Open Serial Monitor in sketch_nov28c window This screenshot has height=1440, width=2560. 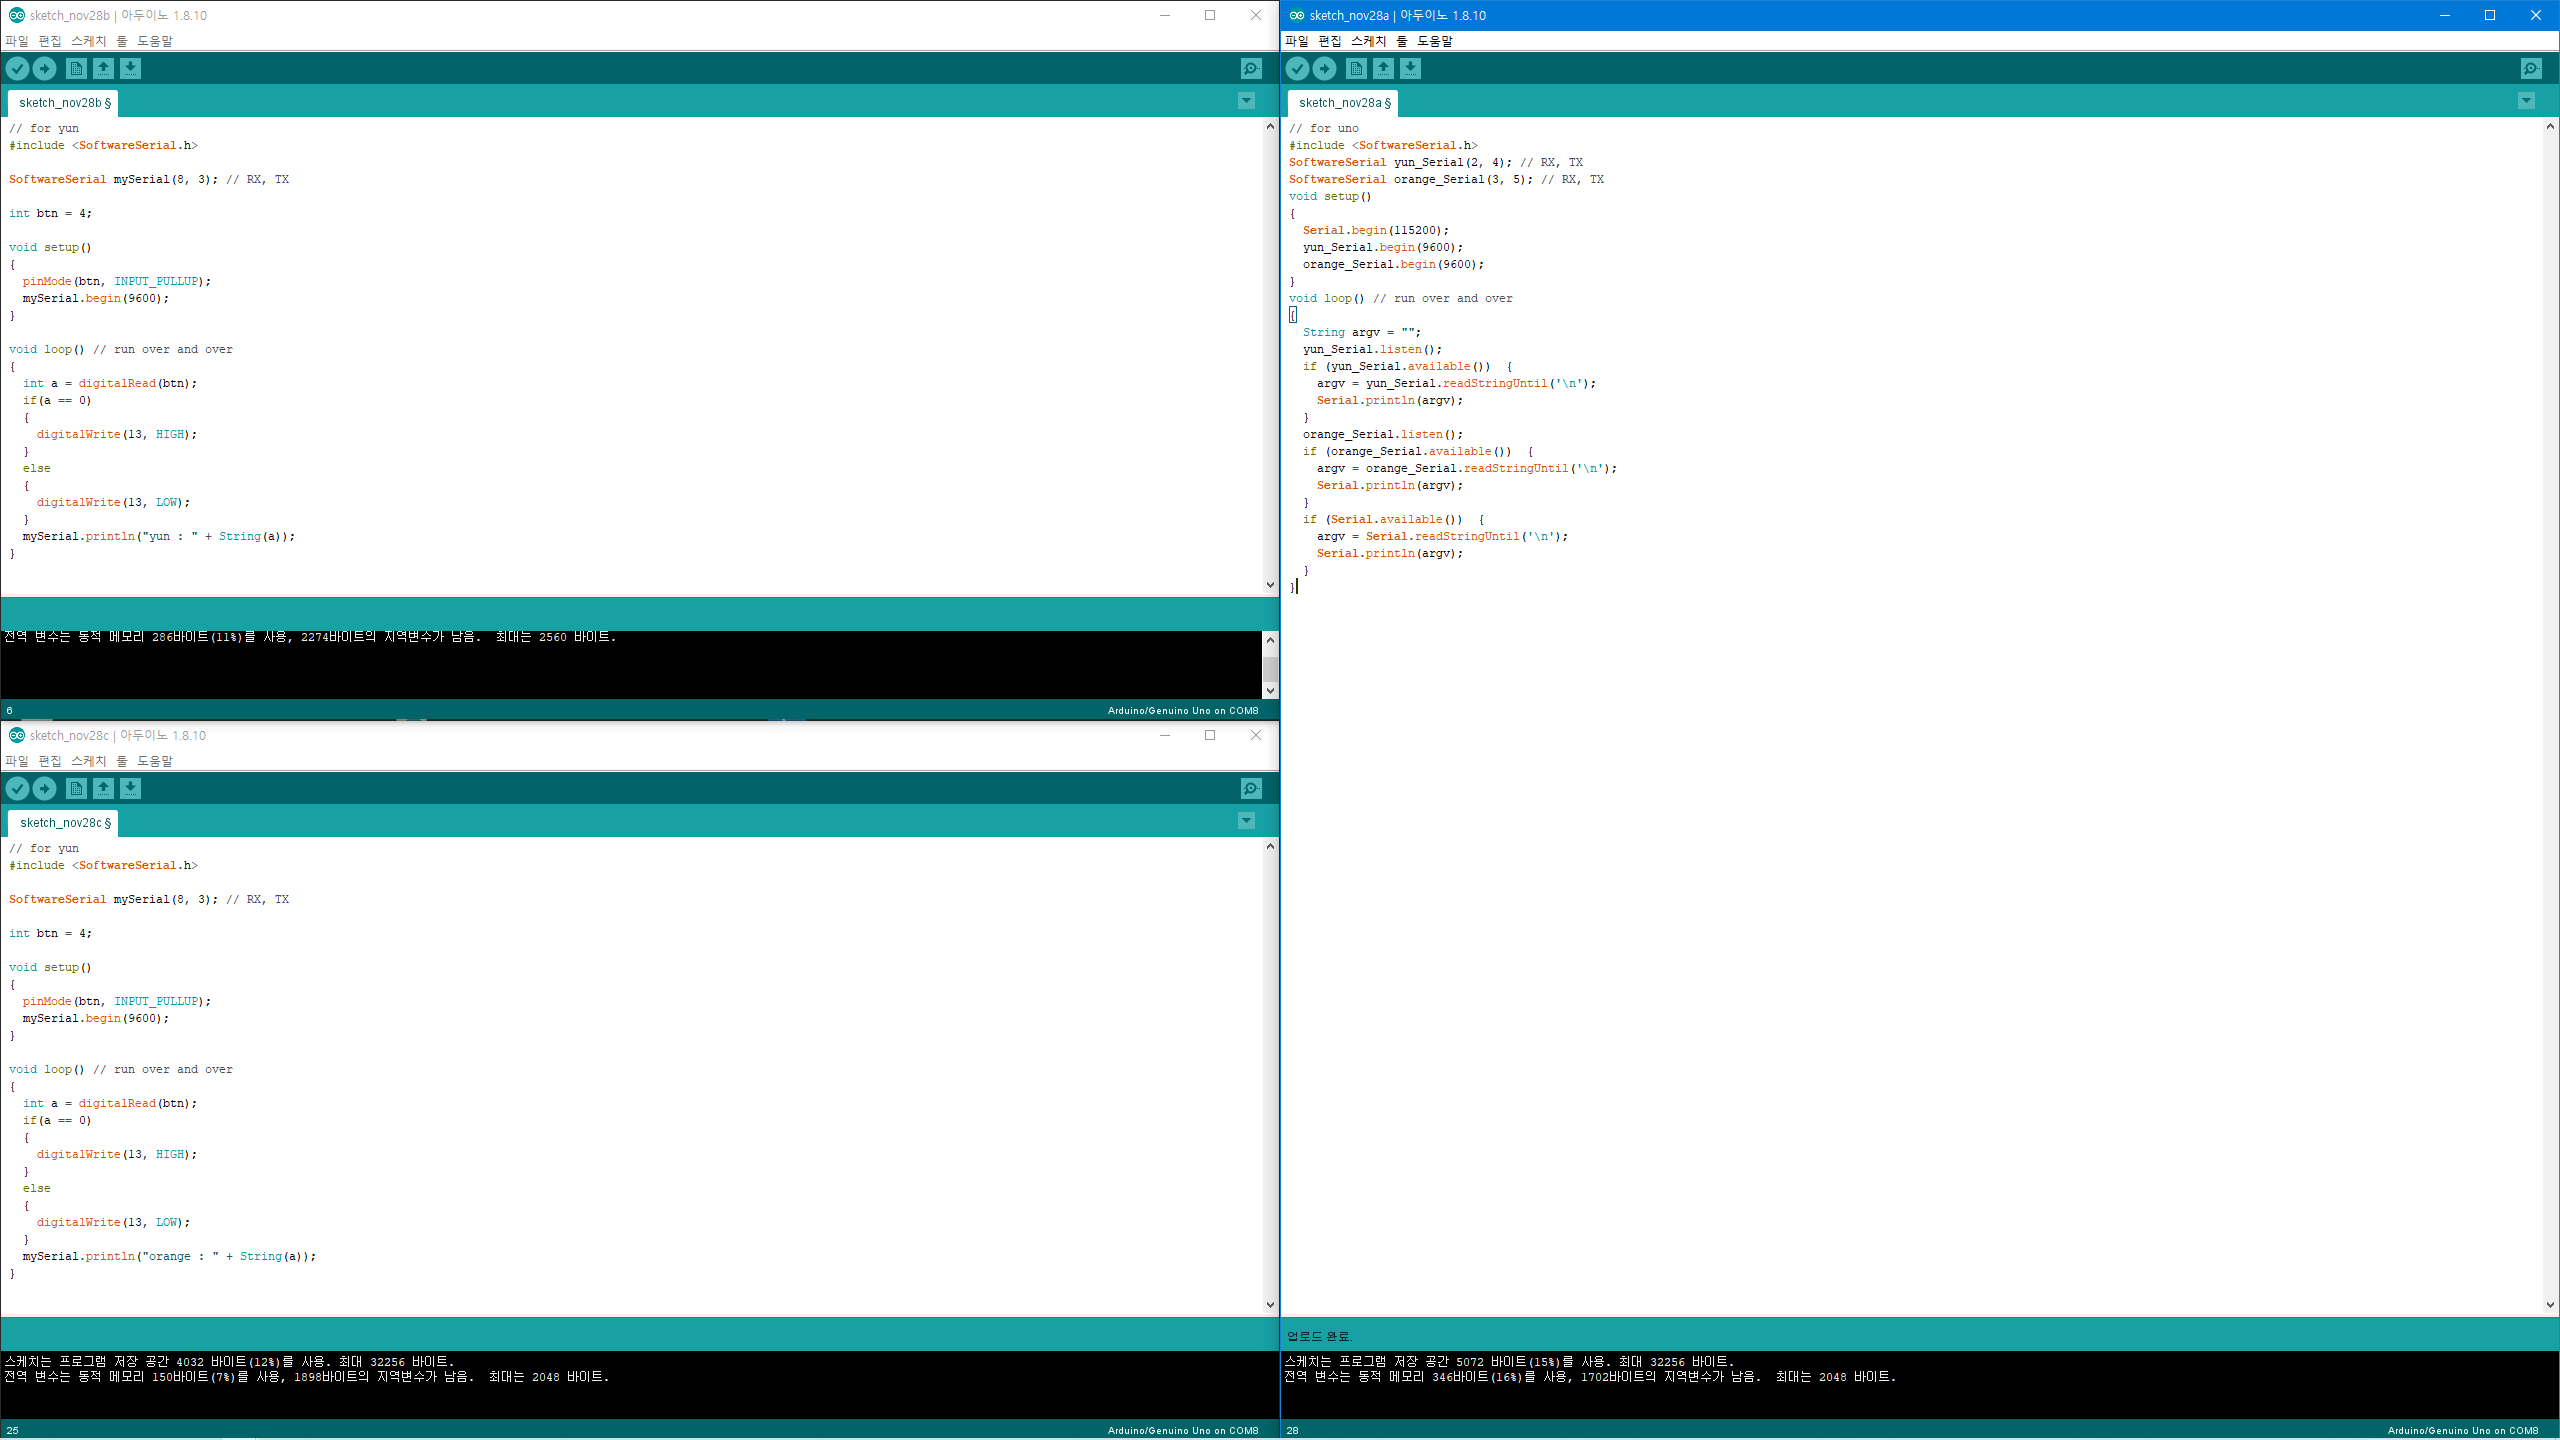[1250, 788]
